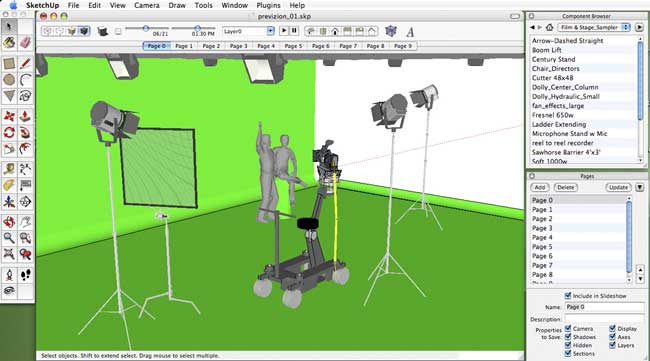Pick the Paint Bucket tool
The height and width of the screenshot is (361, 650).
9,42
